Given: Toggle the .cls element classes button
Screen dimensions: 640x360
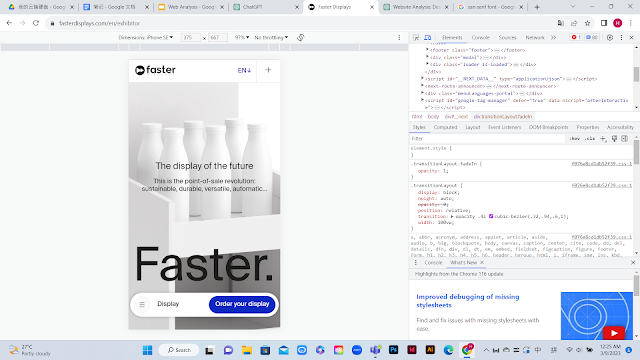Looking at the screenshot, I should [x=589, y=139].
